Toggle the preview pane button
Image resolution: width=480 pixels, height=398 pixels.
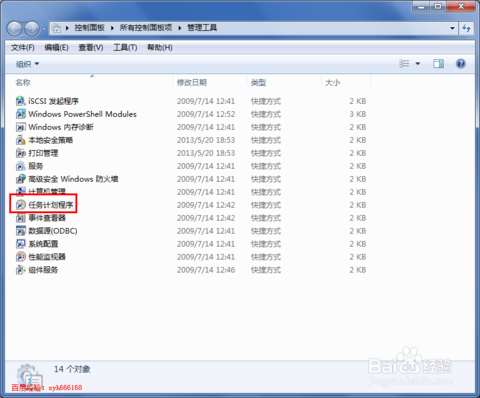pos(438,63)
